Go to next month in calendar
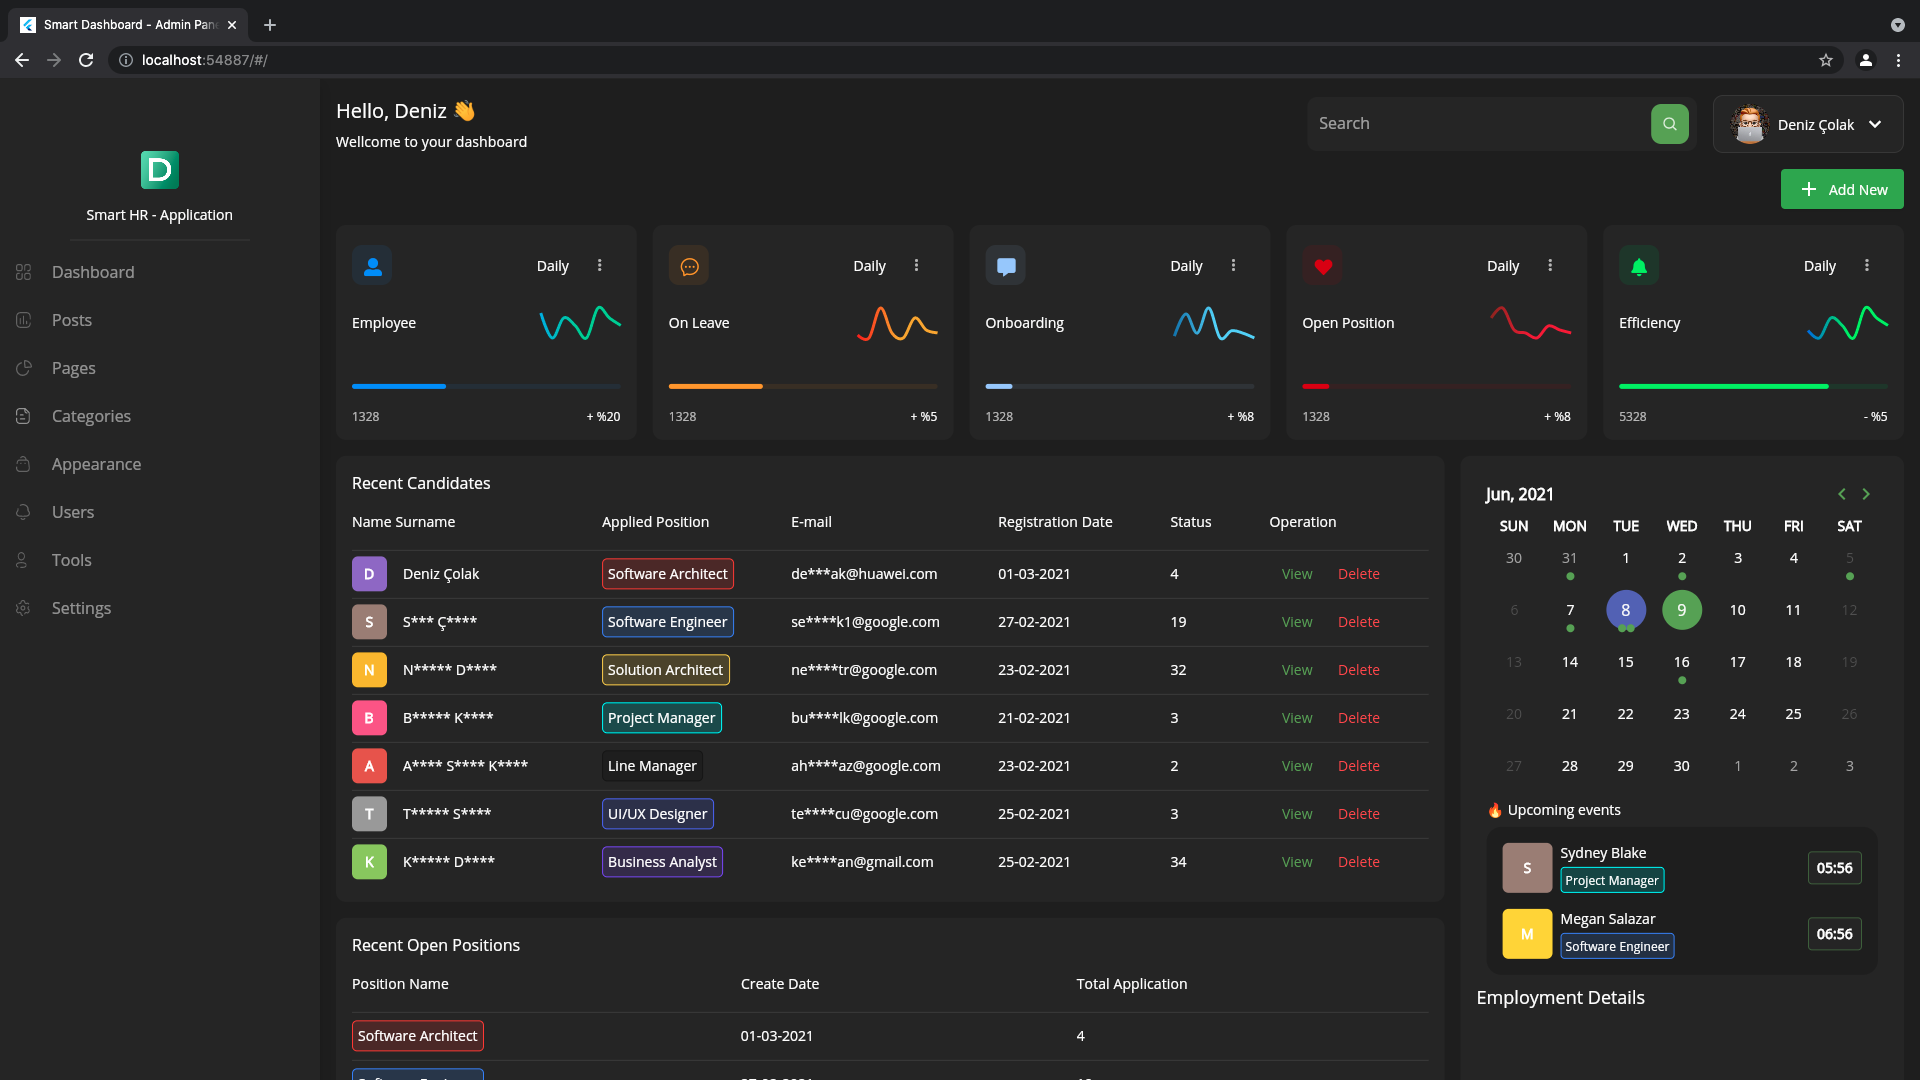Viewport: 1920px width, 1080px height. click(1866, 494)
